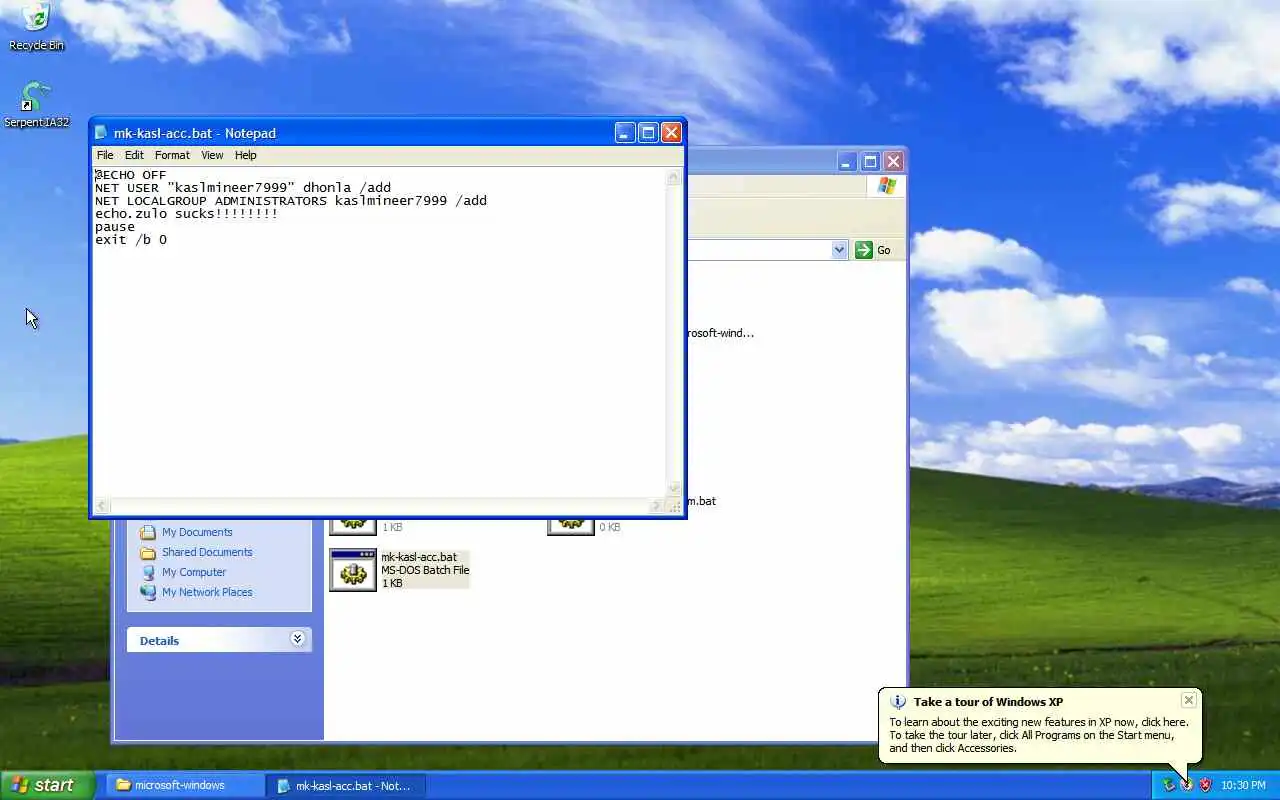
Task: Open Shared Documents in Explorer sidebar
Action: (207, 552)
